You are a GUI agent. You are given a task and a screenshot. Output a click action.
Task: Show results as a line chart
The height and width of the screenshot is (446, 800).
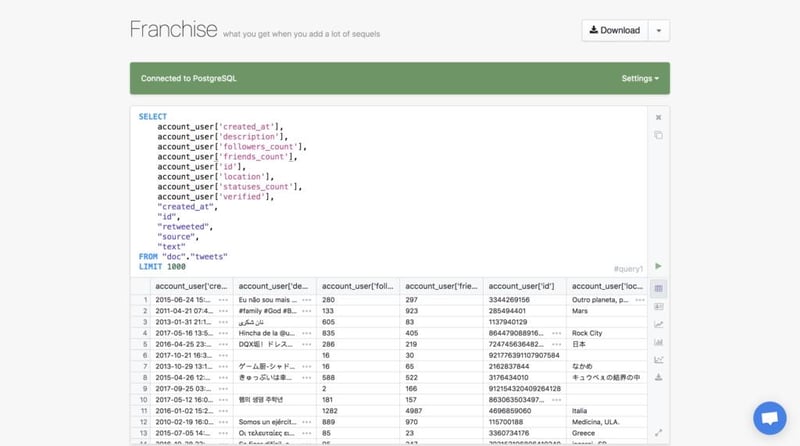tap(658, 325)
